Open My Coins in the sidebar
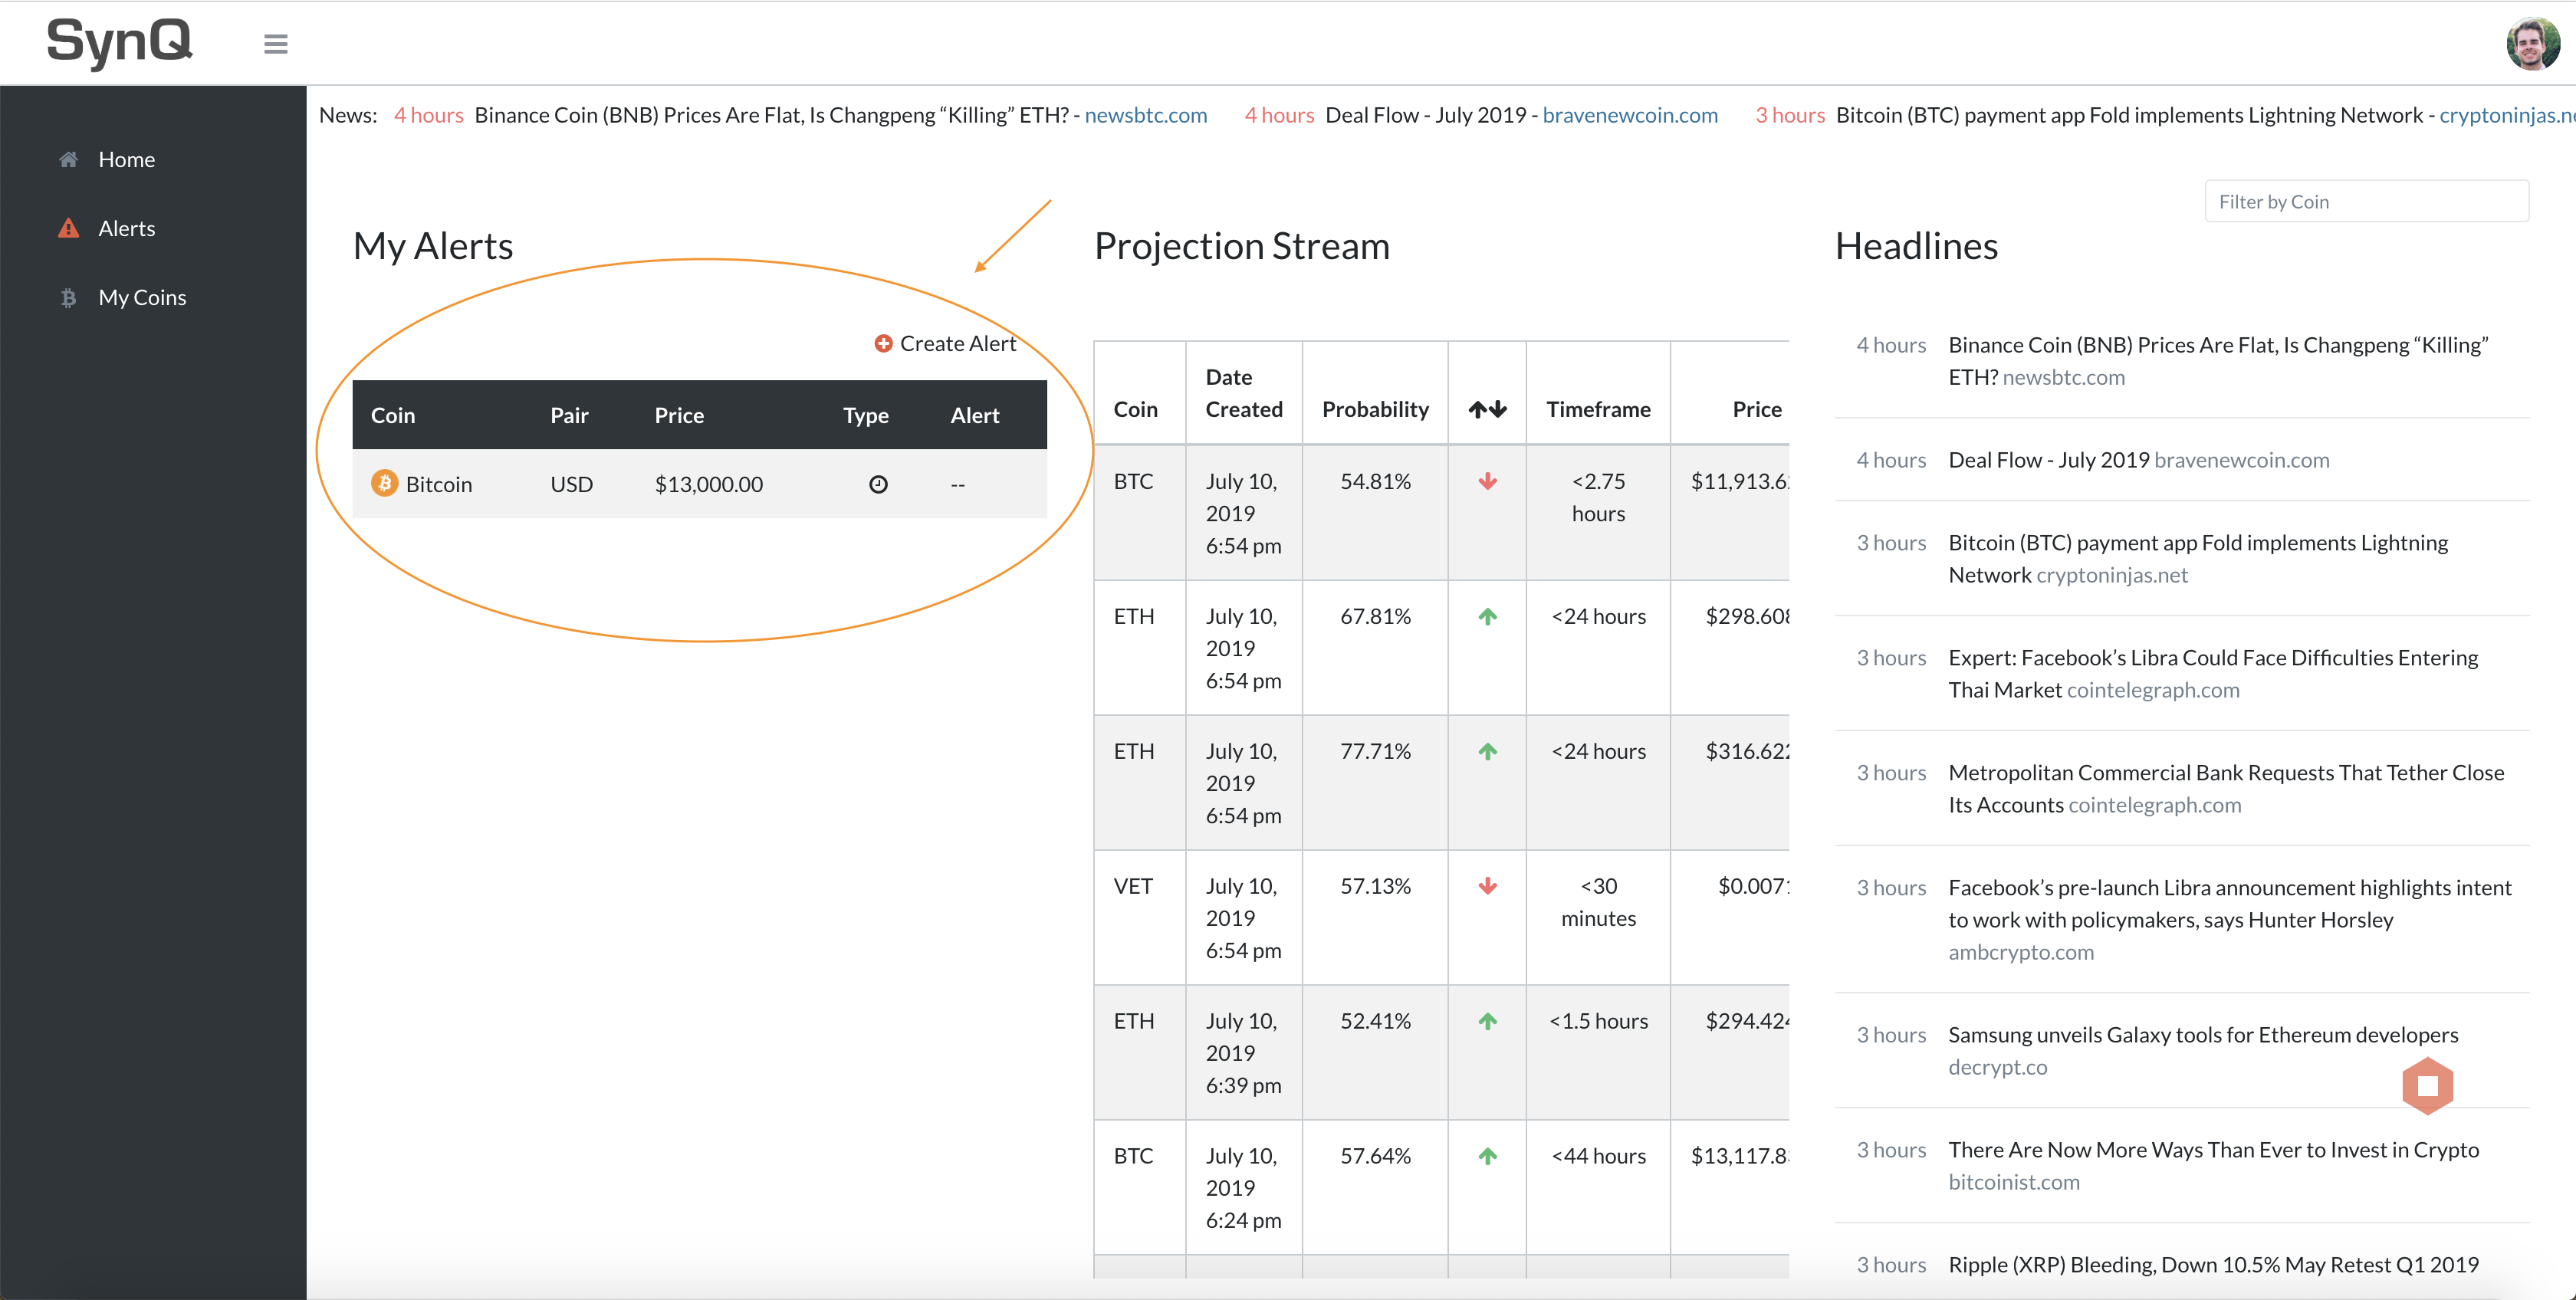 coord(142,297)
